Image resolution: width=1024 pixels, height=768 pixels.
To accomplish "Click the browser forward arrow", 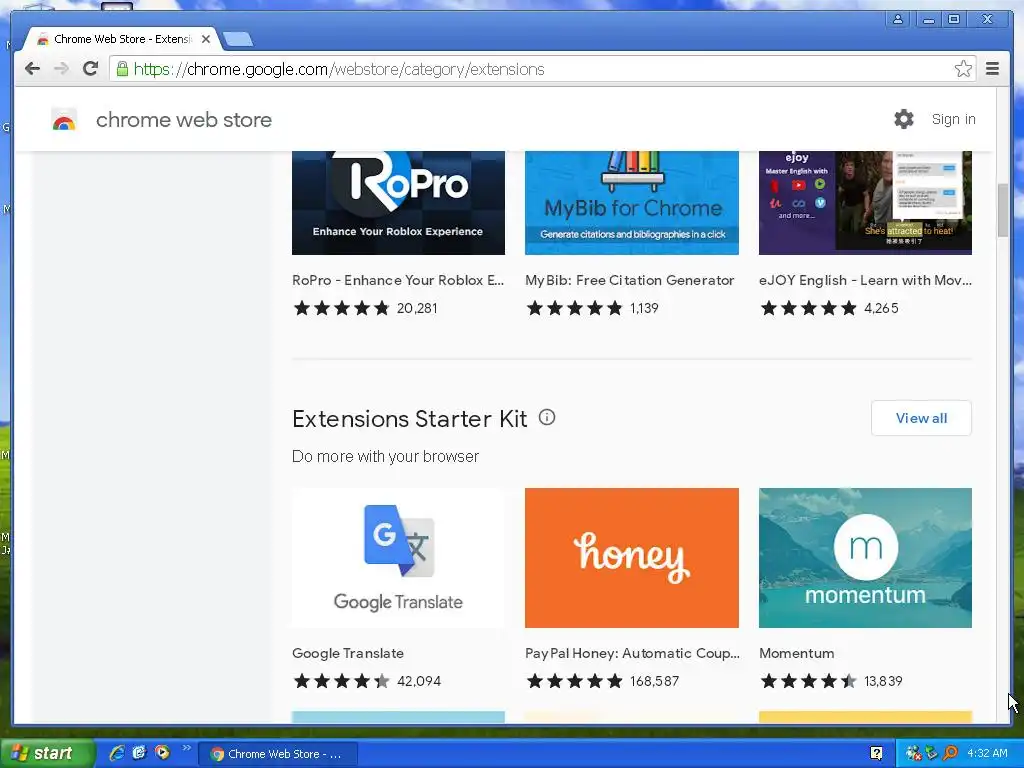I will point(61,69).
